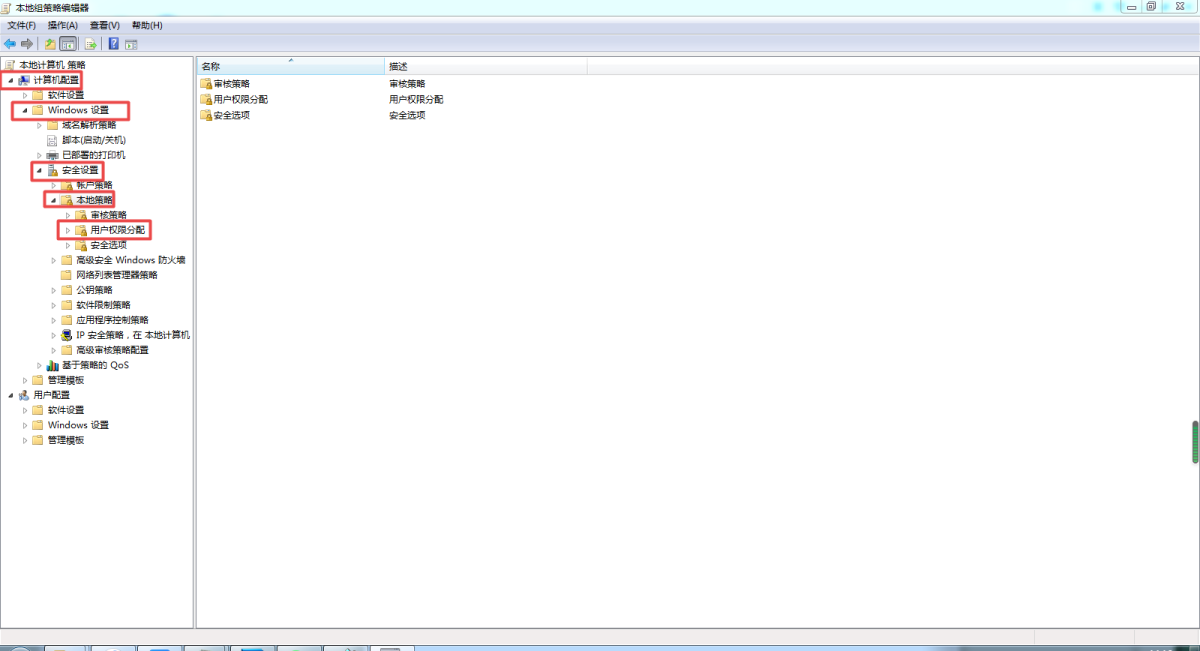Click 安全选项 folder icon in right pane
The width and height of the screenshot is (1200, 651).
click(x=206, y=115)
